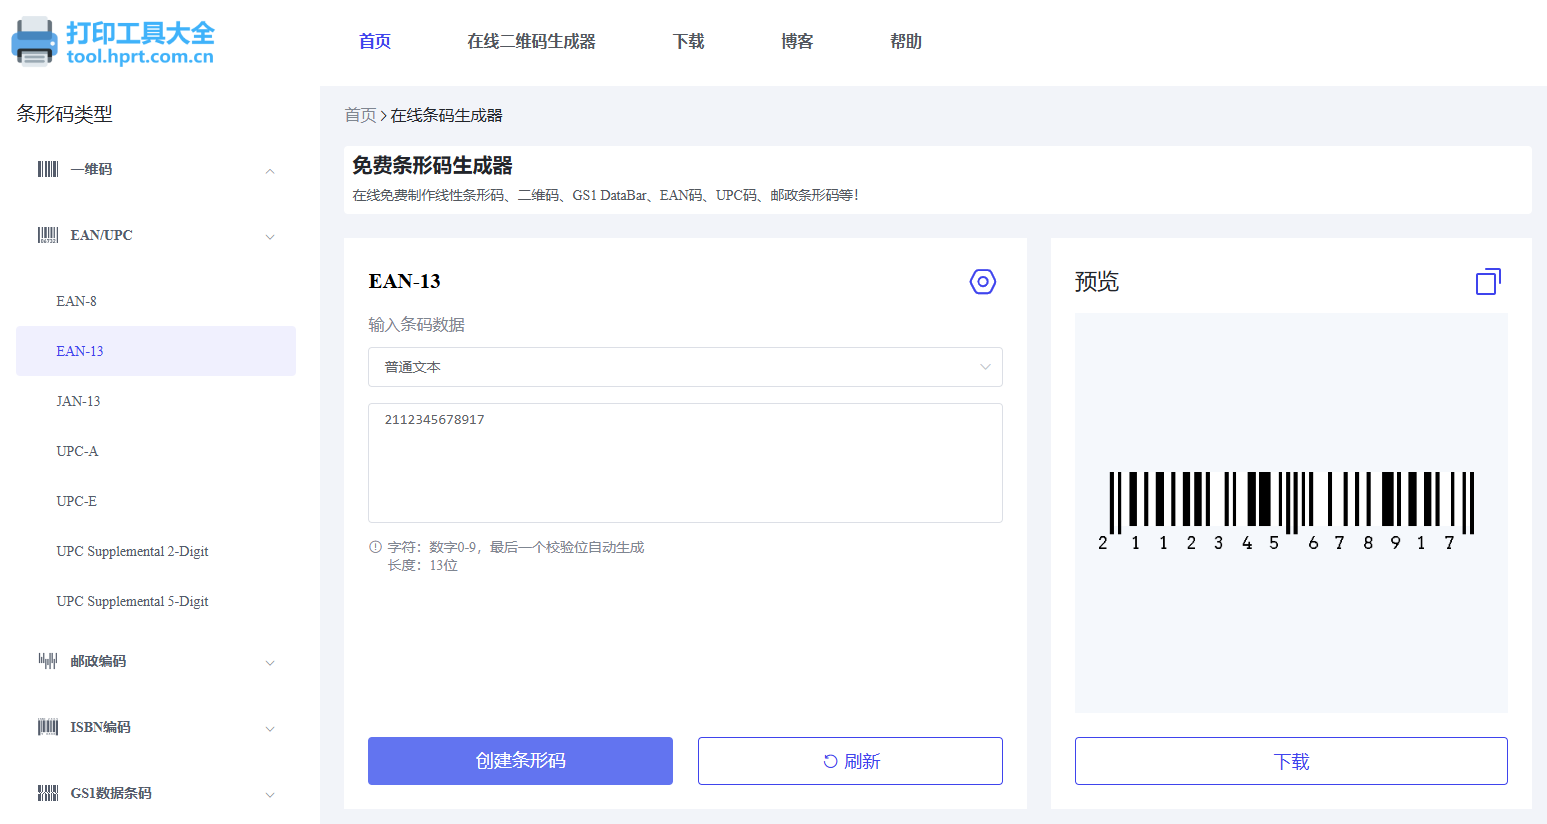This screenshot has height=824, width=1547.
Task: Click the barcode data text area
Action: [x=685, y=463]
